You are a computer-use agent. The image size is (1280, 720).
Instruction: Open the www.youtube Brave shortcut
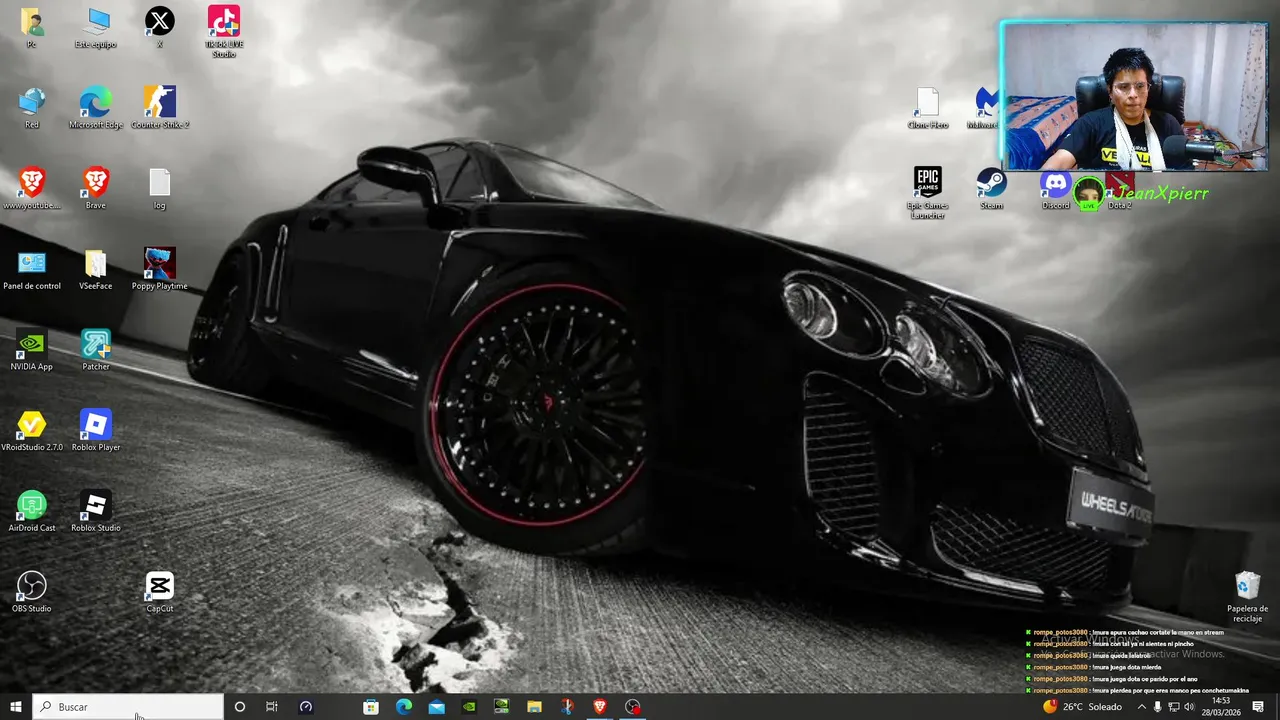pos(32,189)
